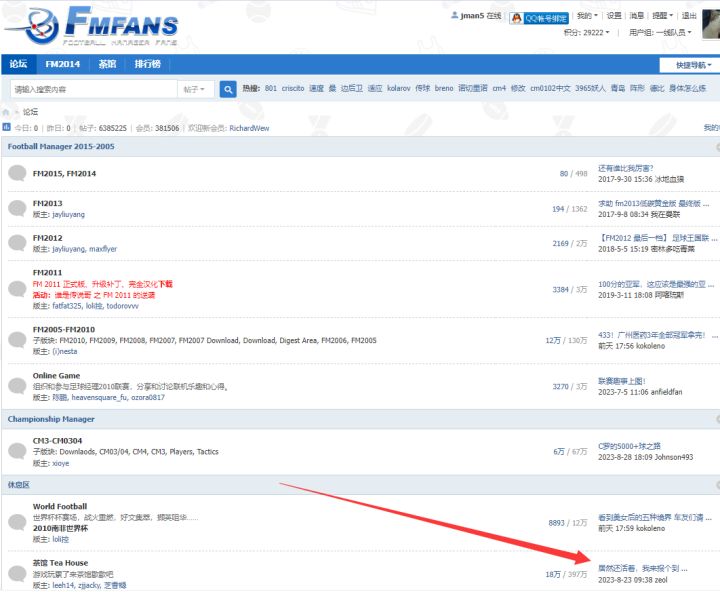Click the speech bubble icon for FM2012

(x=17, y=243)
